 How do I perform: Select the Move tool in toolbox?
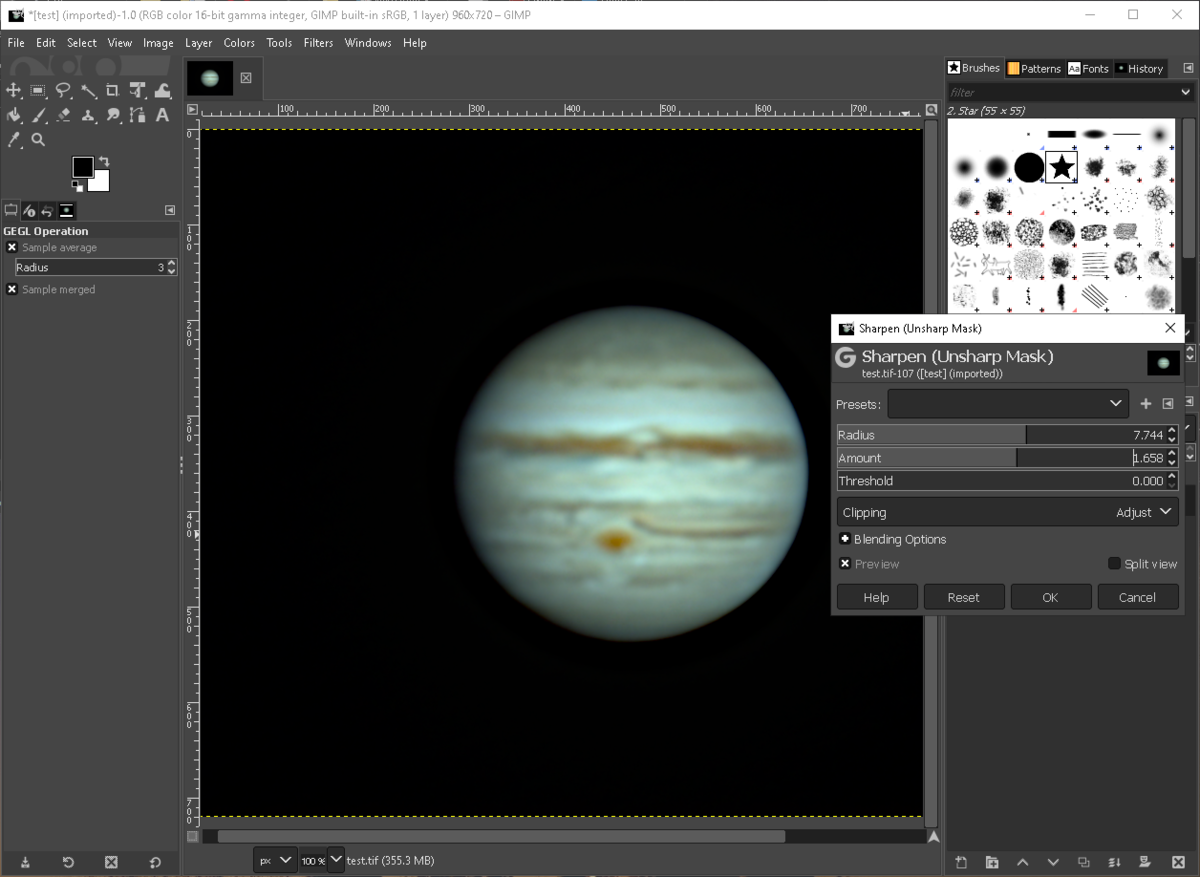[14, 91]
